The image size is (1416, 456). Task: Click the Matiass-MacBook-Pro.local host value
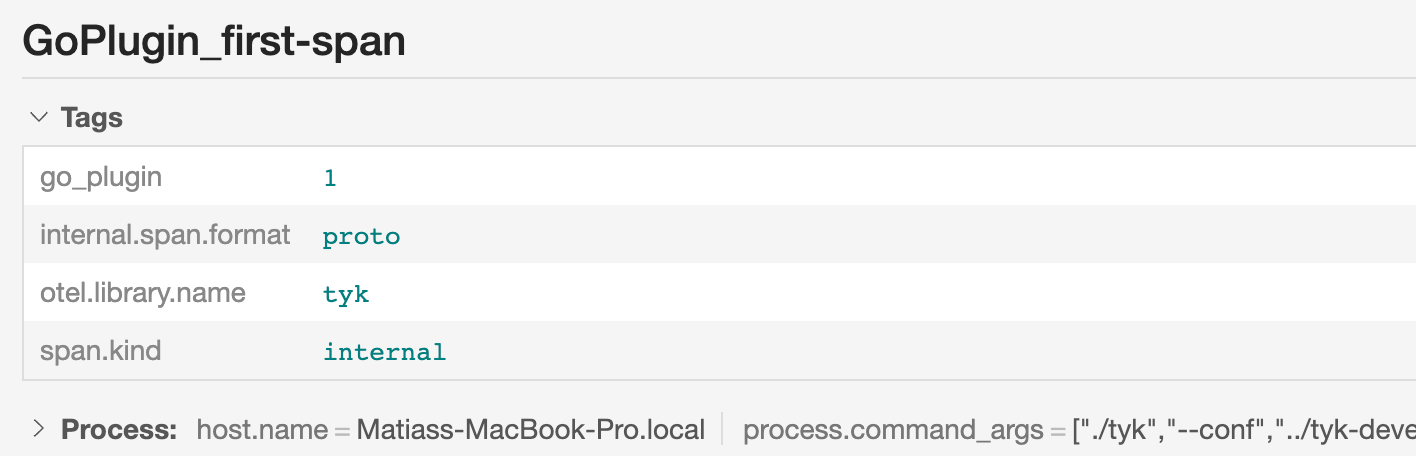[530, 430]
